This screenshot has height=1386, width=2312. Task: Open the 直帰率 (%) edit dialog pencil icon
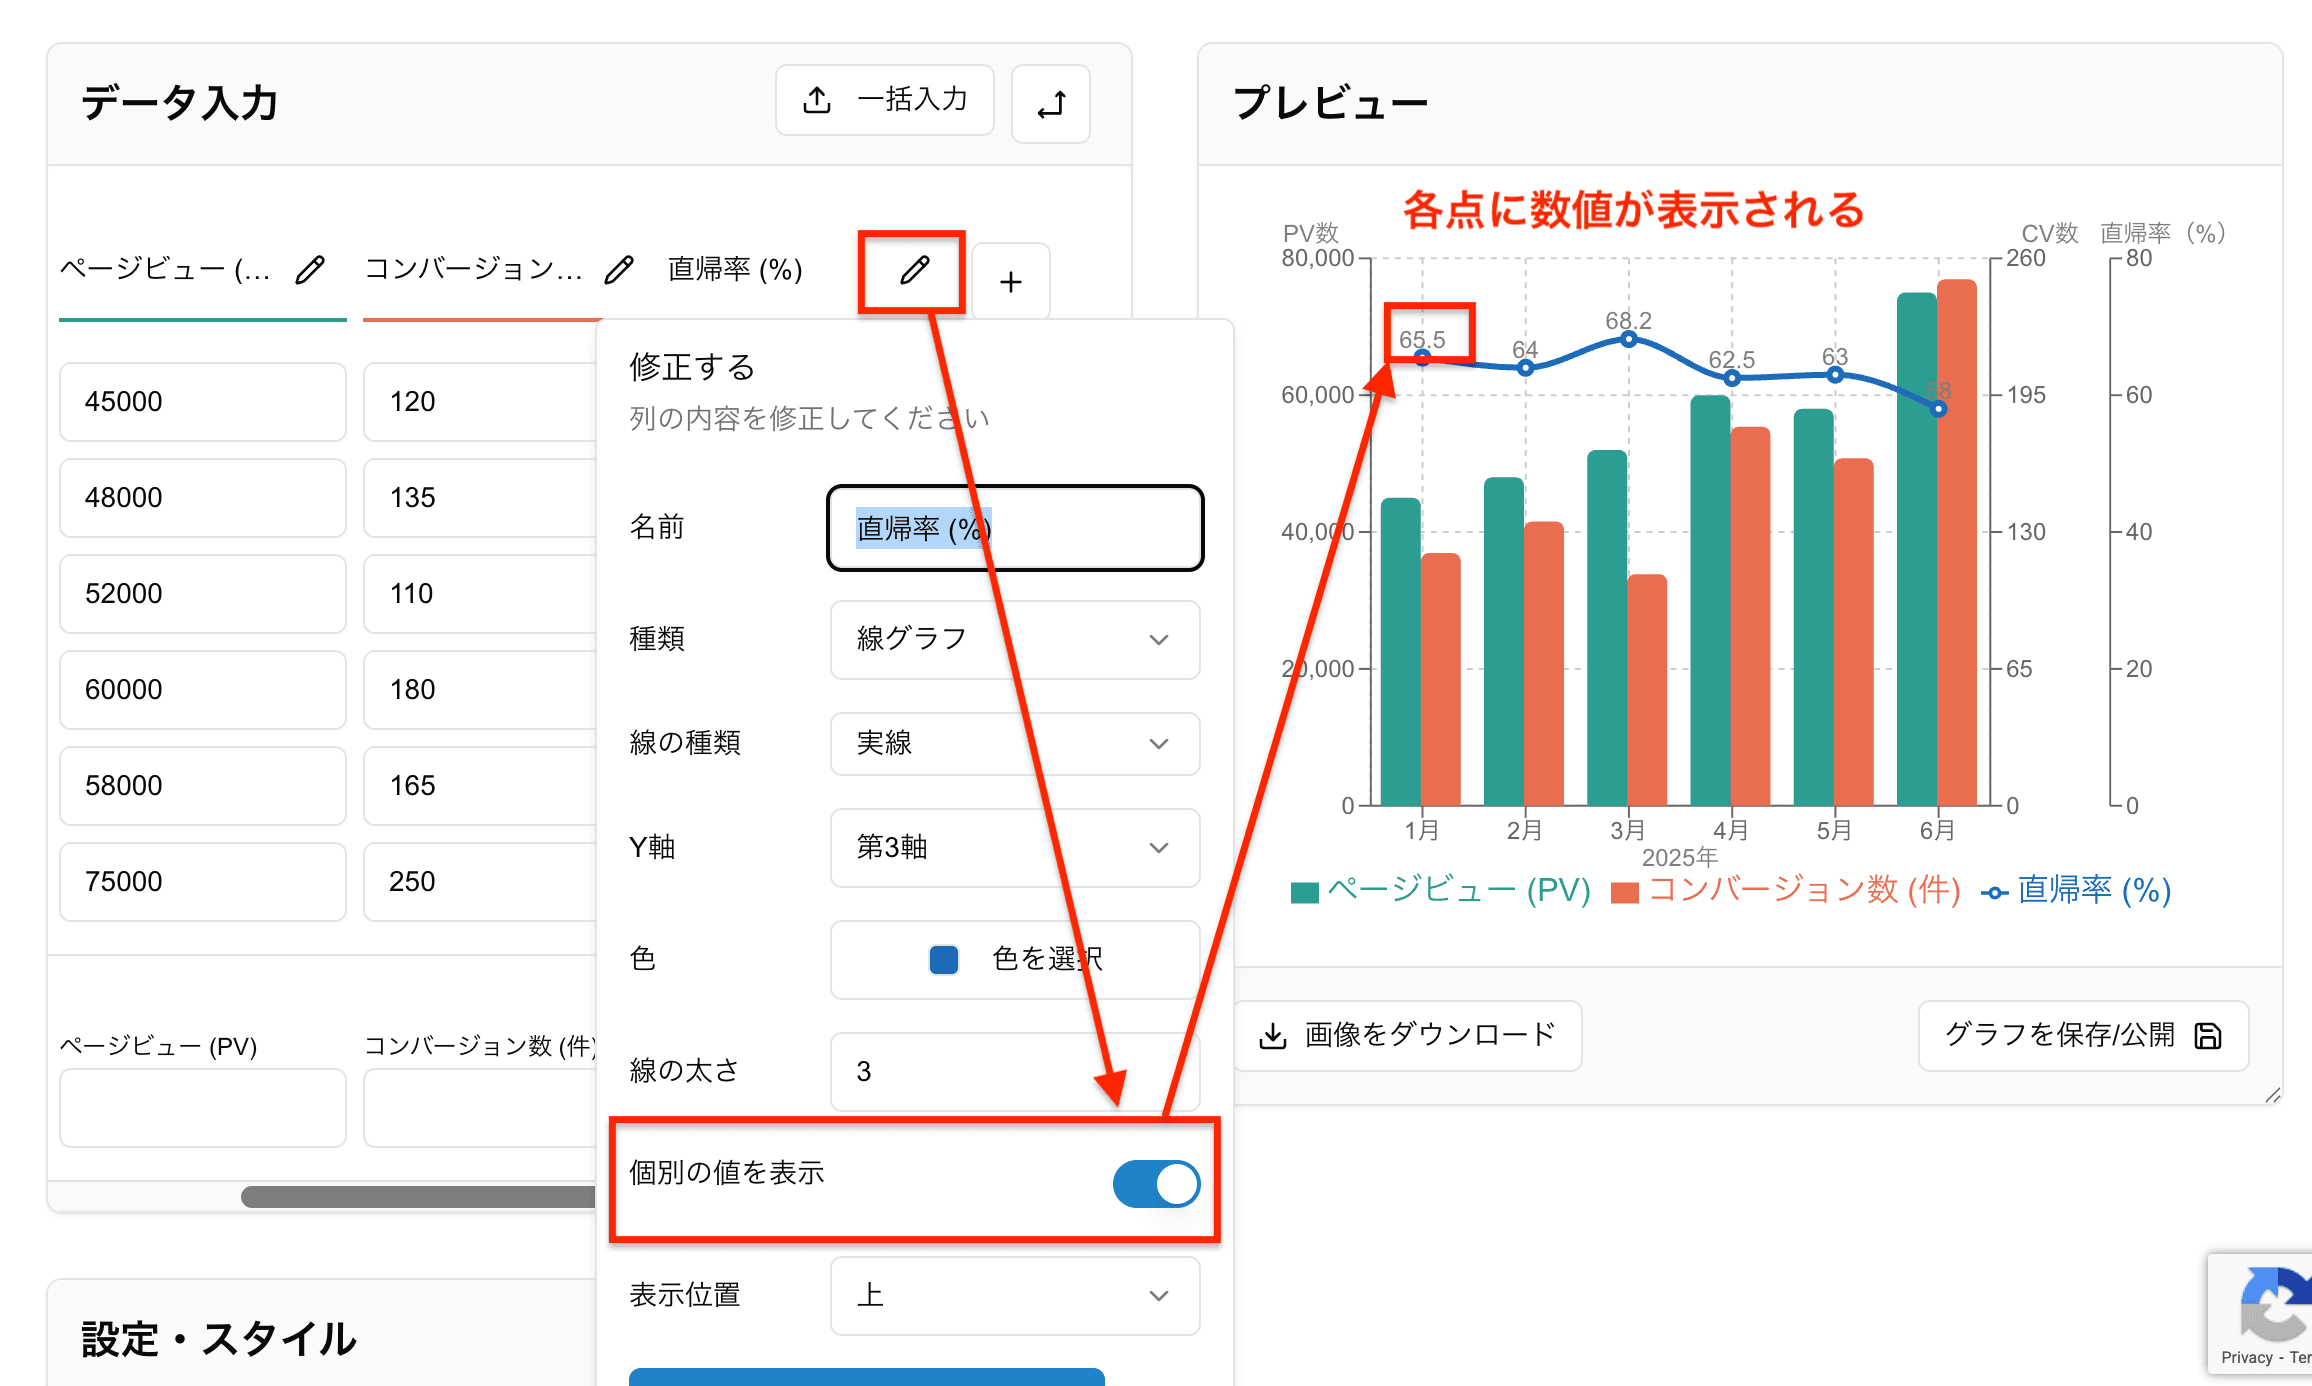(x=911, y=270)
